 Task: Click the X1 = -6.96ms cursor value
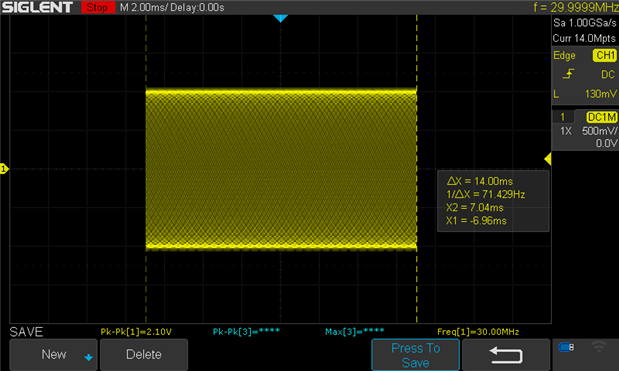point(476,221)
